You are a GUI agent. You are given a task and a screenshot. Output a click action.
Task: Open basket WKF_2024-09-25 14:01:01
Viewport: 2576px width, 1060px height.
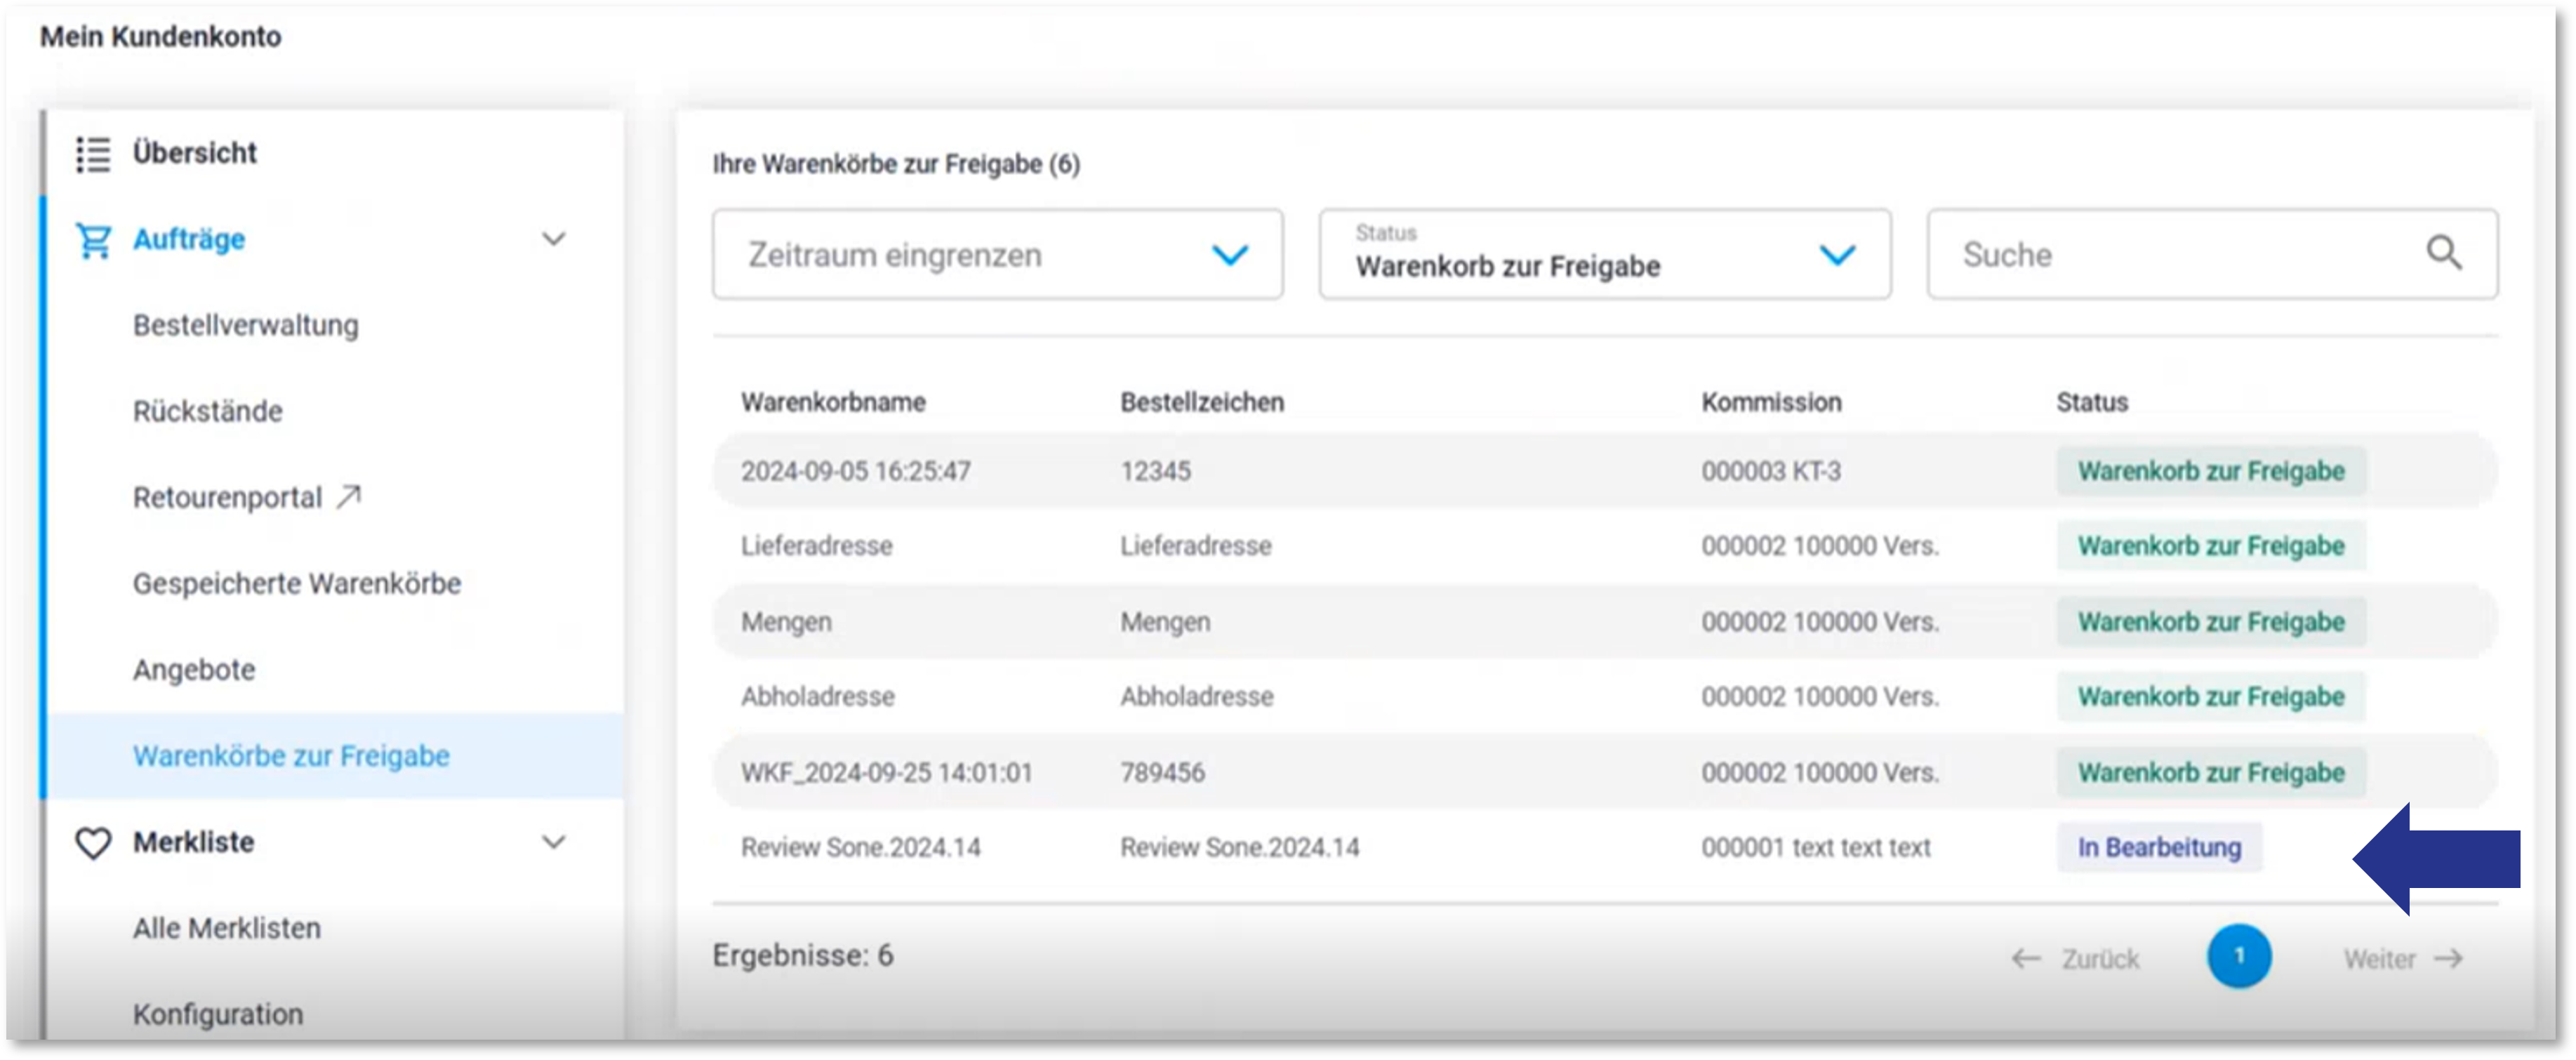tap(886, 774)
